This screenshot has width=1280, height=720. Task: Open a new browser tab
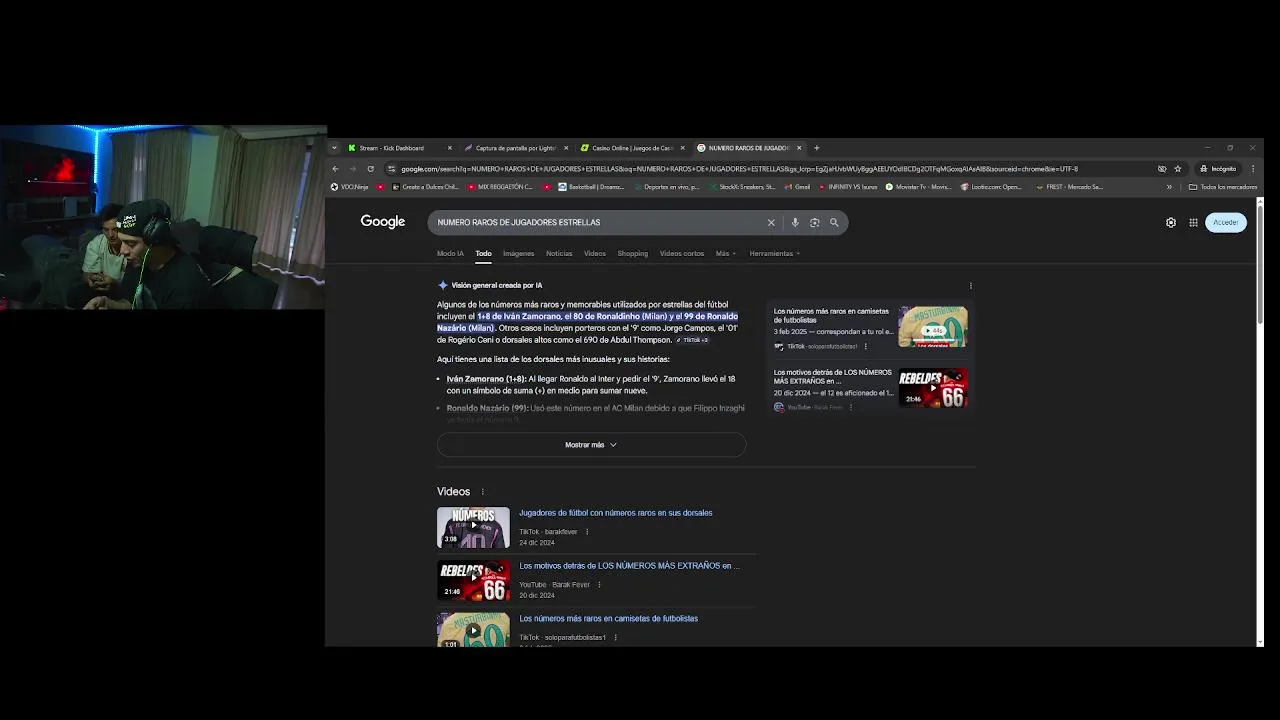coord(816,148)
